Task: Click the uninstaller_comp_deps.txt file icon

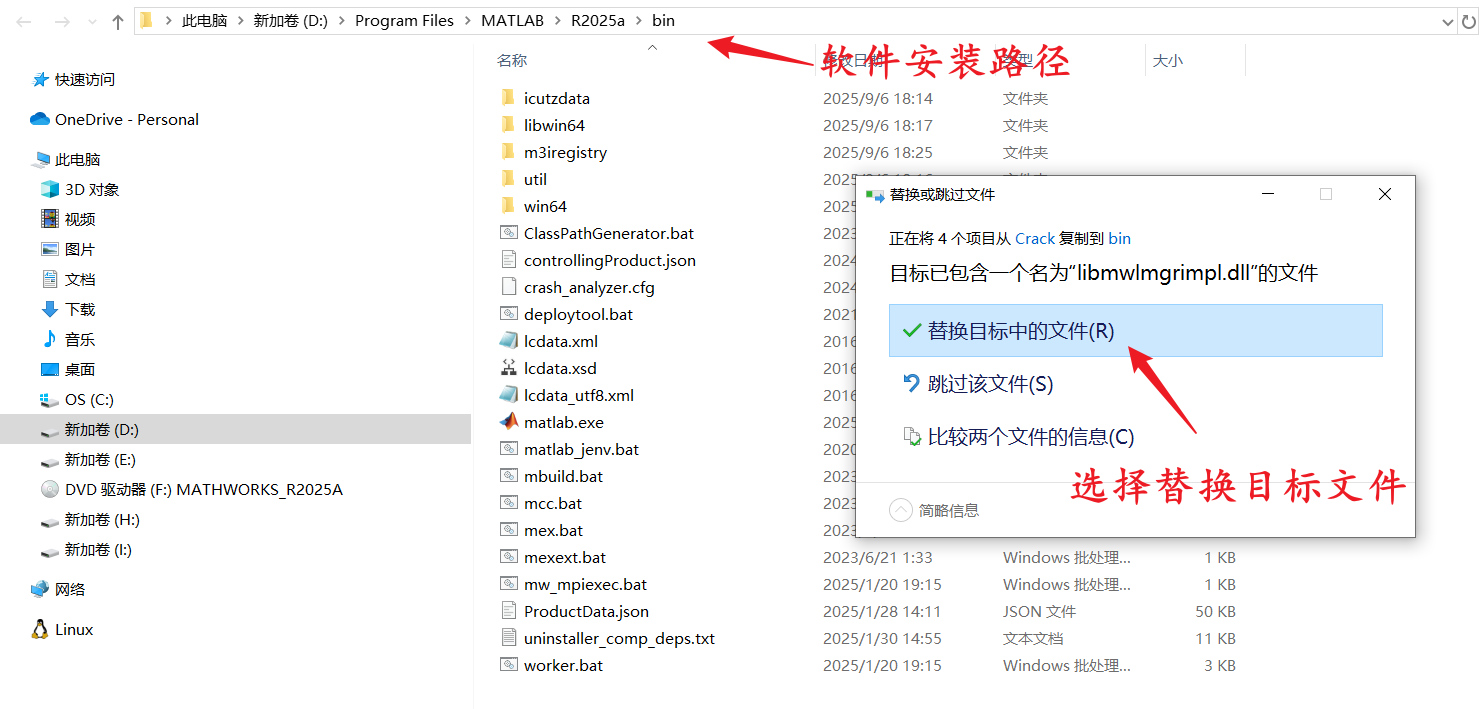Action: click(x=508, y=638)
